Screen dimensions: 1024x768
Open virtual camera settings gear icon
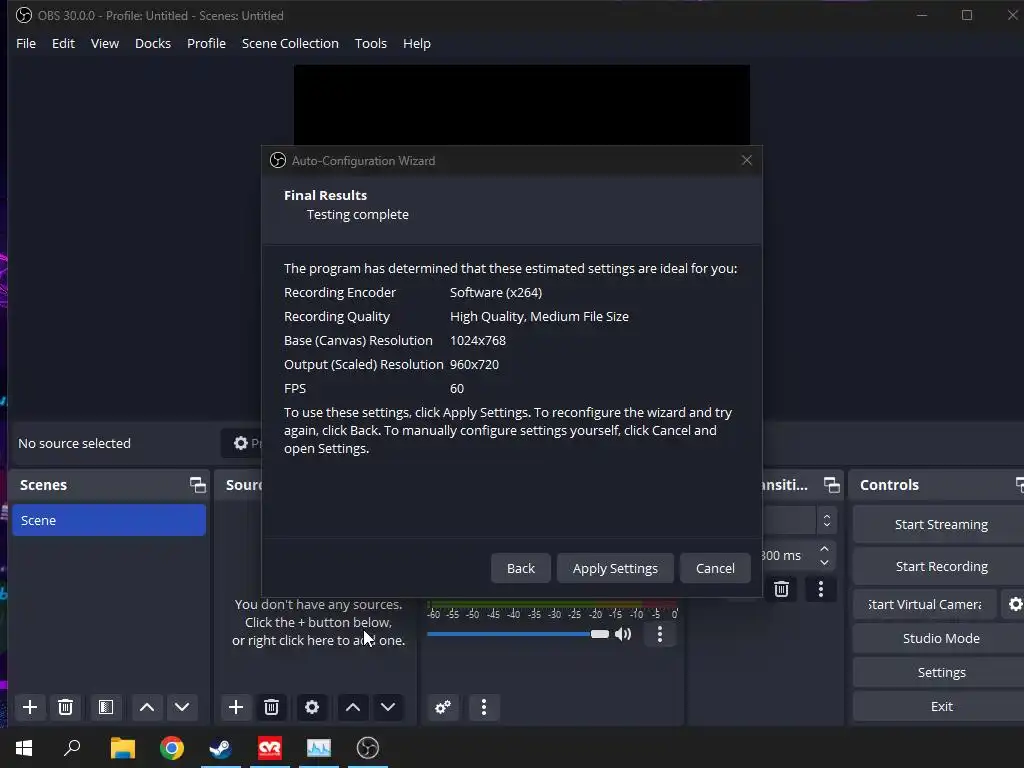click(1015, 604)
